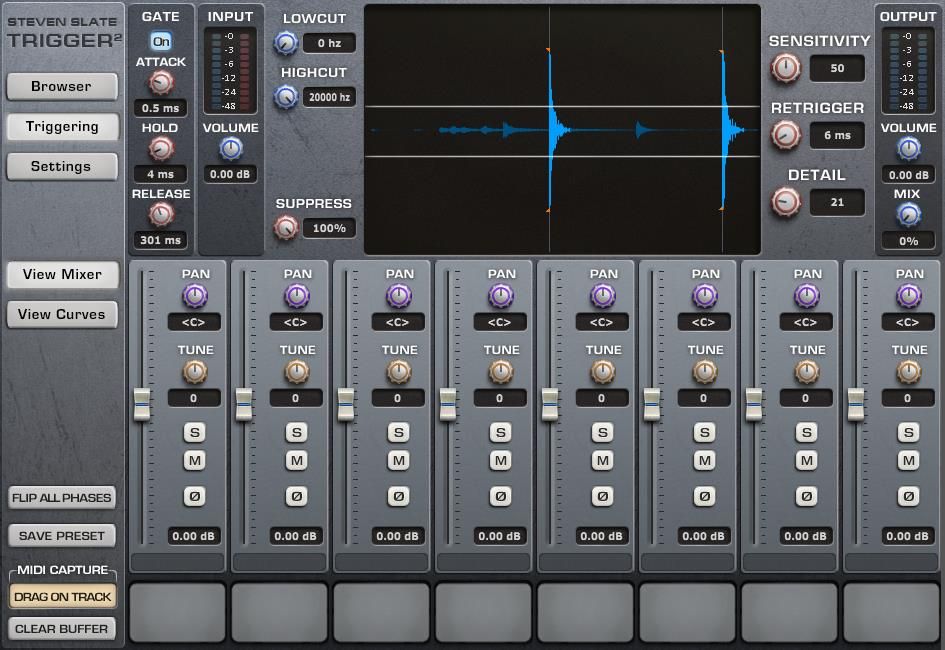
Task: Click Flip All Phases button
Action: pos(62,498)
